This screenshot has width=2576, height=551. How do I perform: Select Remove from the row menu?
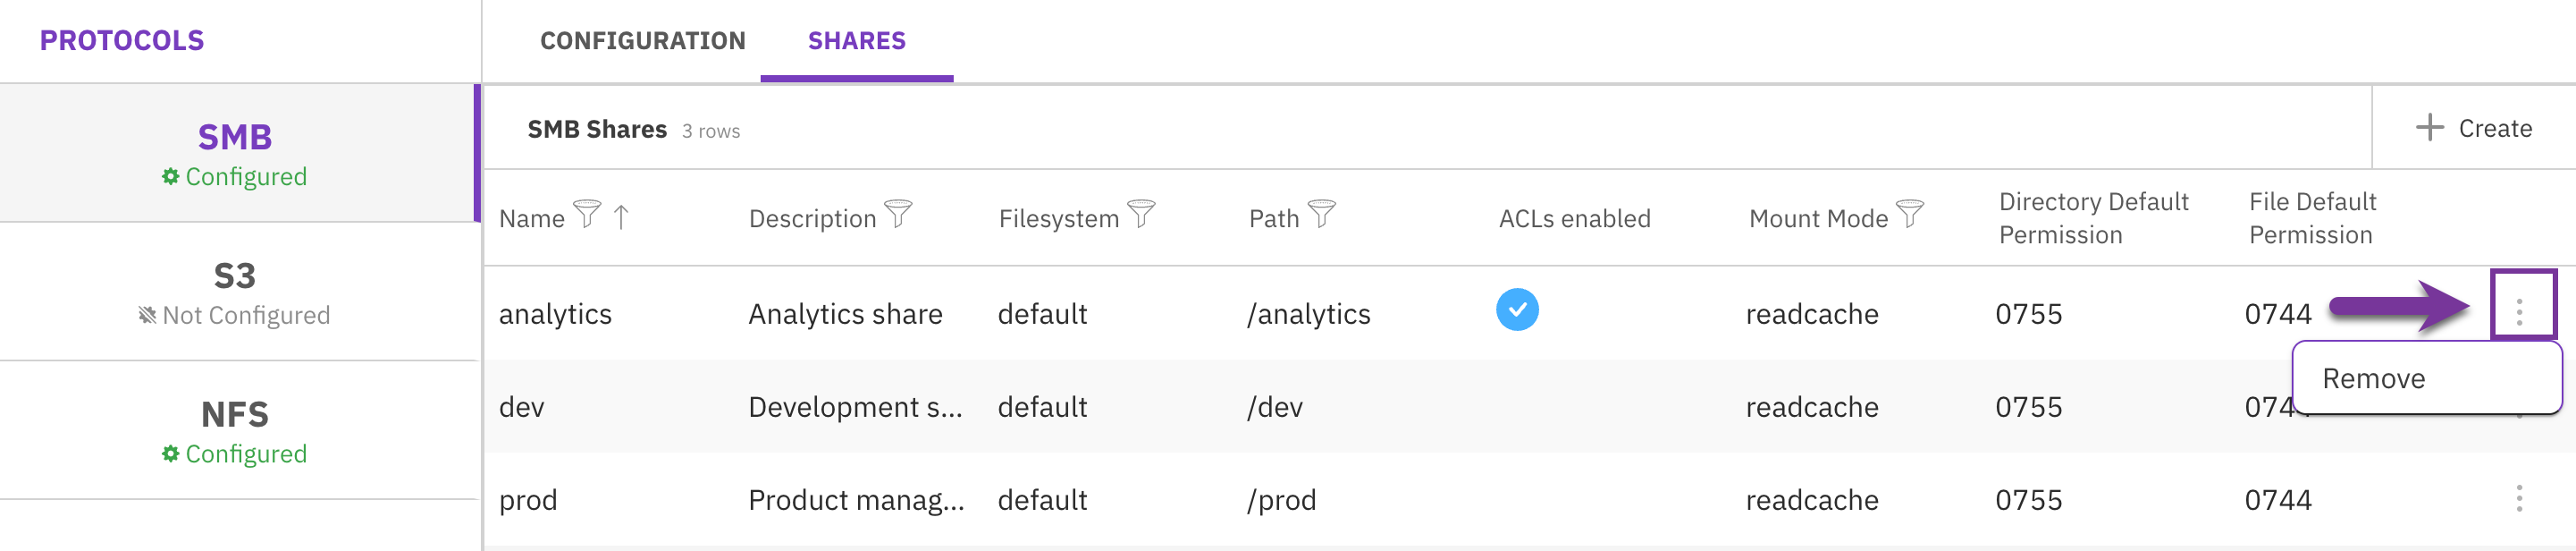pyautogui.click(x=2373, y=379)
